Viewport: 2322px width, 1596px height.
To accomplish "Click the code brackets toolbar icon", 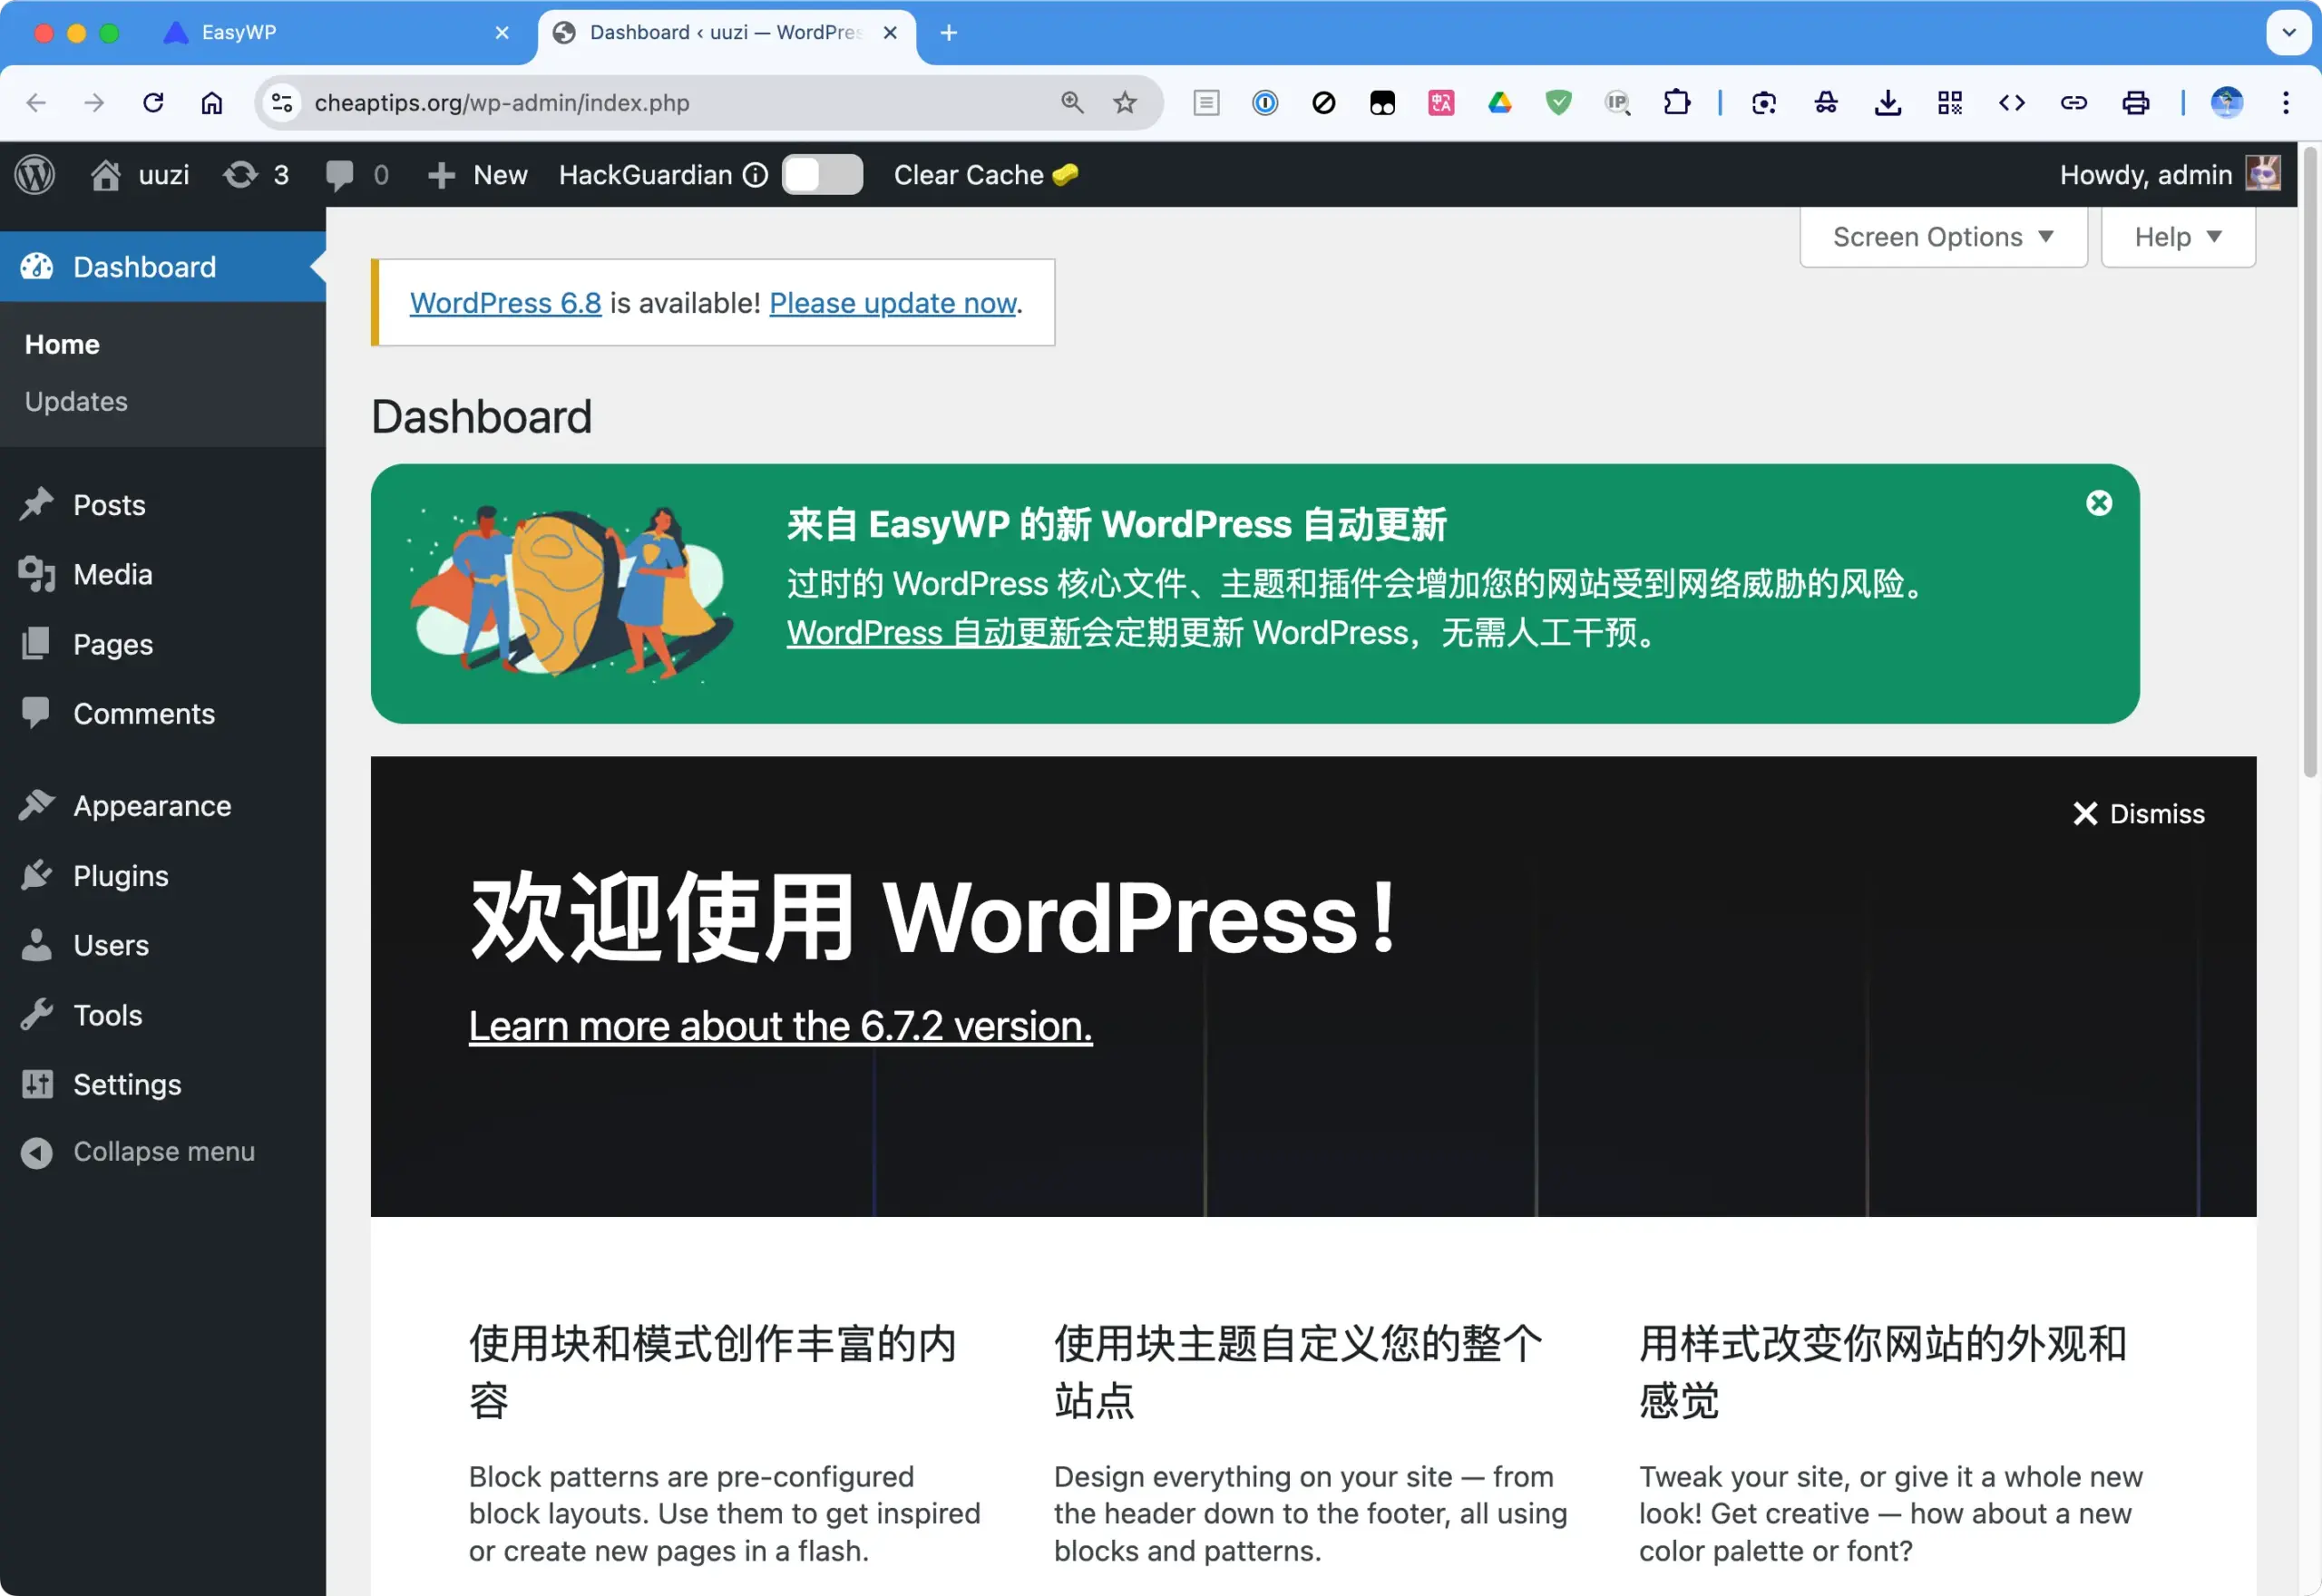I will pyautogui.click(x=2012, y=103).
